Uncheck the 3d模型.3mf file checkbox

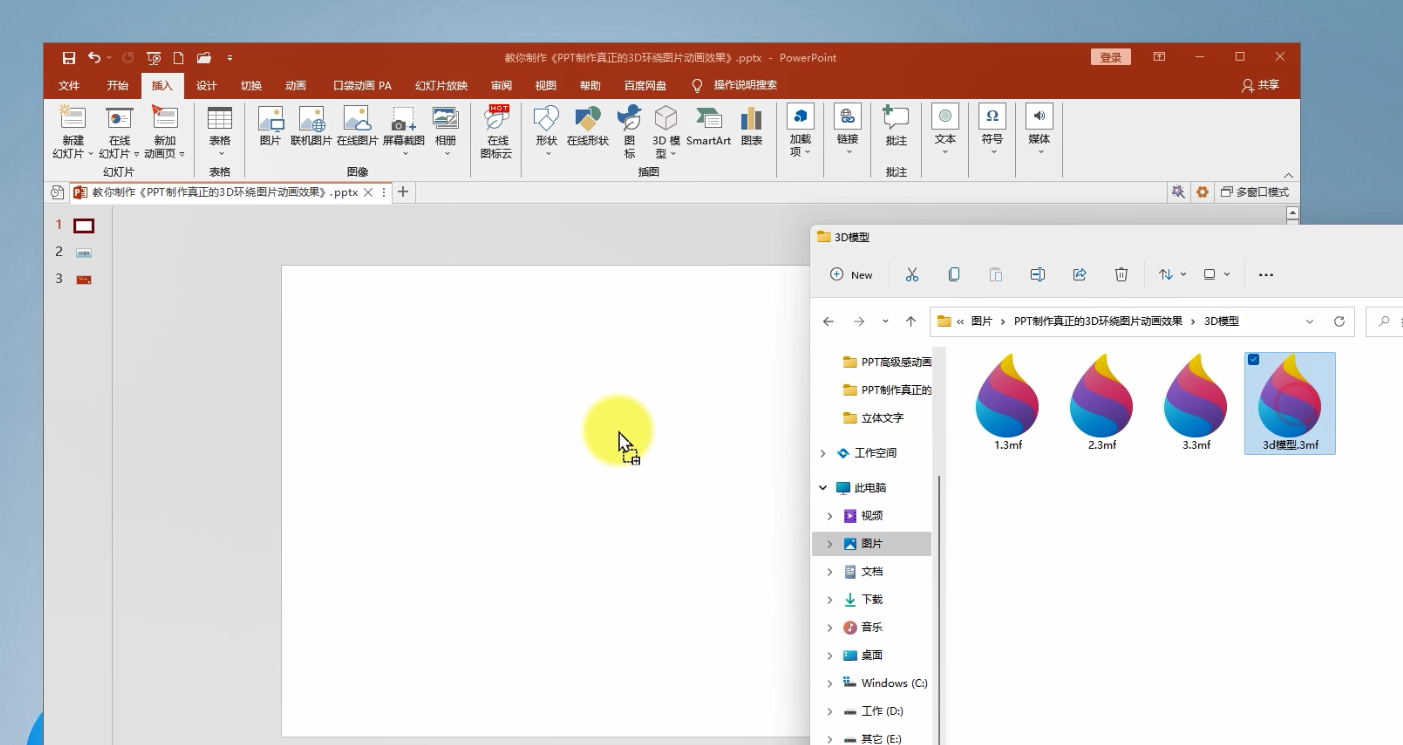[1254, 360]
